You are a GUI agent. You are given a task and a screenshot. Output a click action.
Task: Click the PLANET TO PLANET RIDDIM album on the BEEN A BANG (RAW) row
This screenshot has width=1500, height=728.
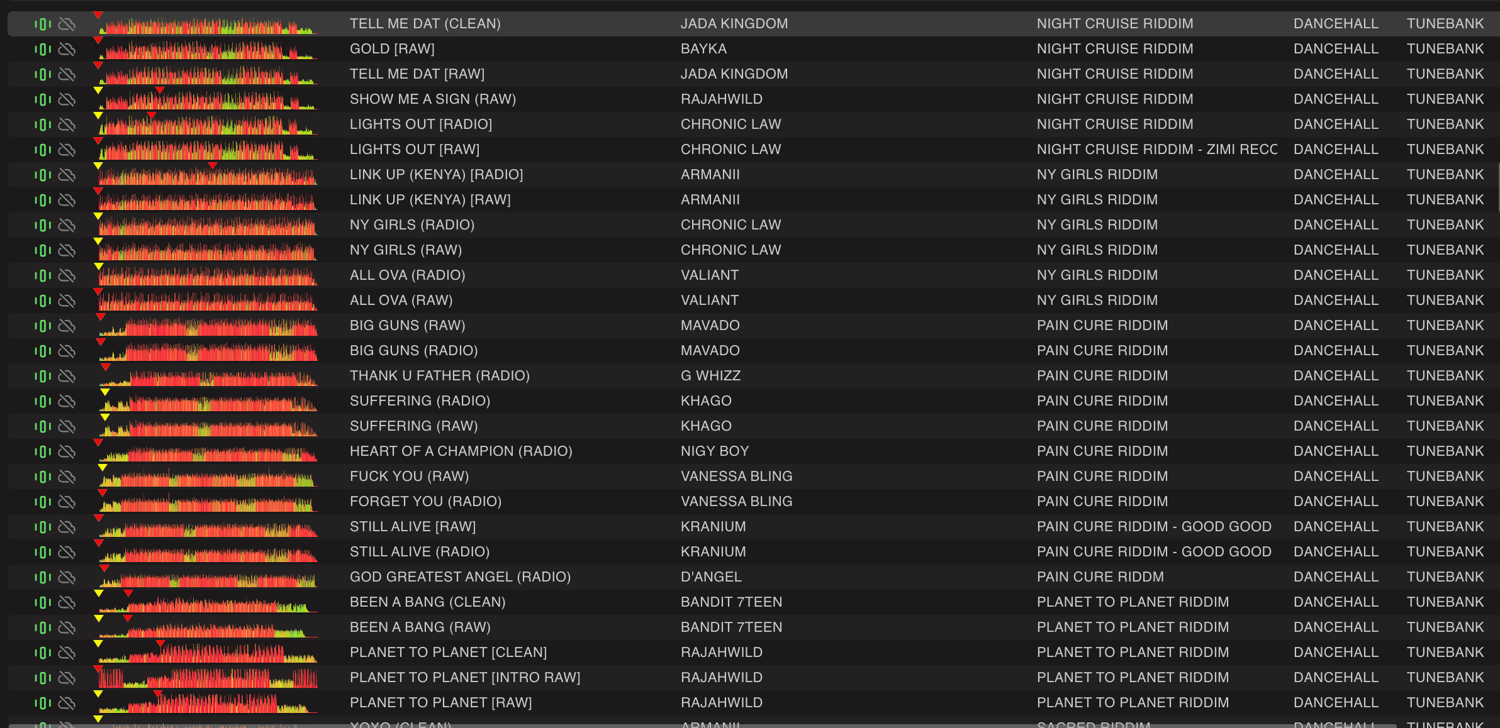point(1132,627)
